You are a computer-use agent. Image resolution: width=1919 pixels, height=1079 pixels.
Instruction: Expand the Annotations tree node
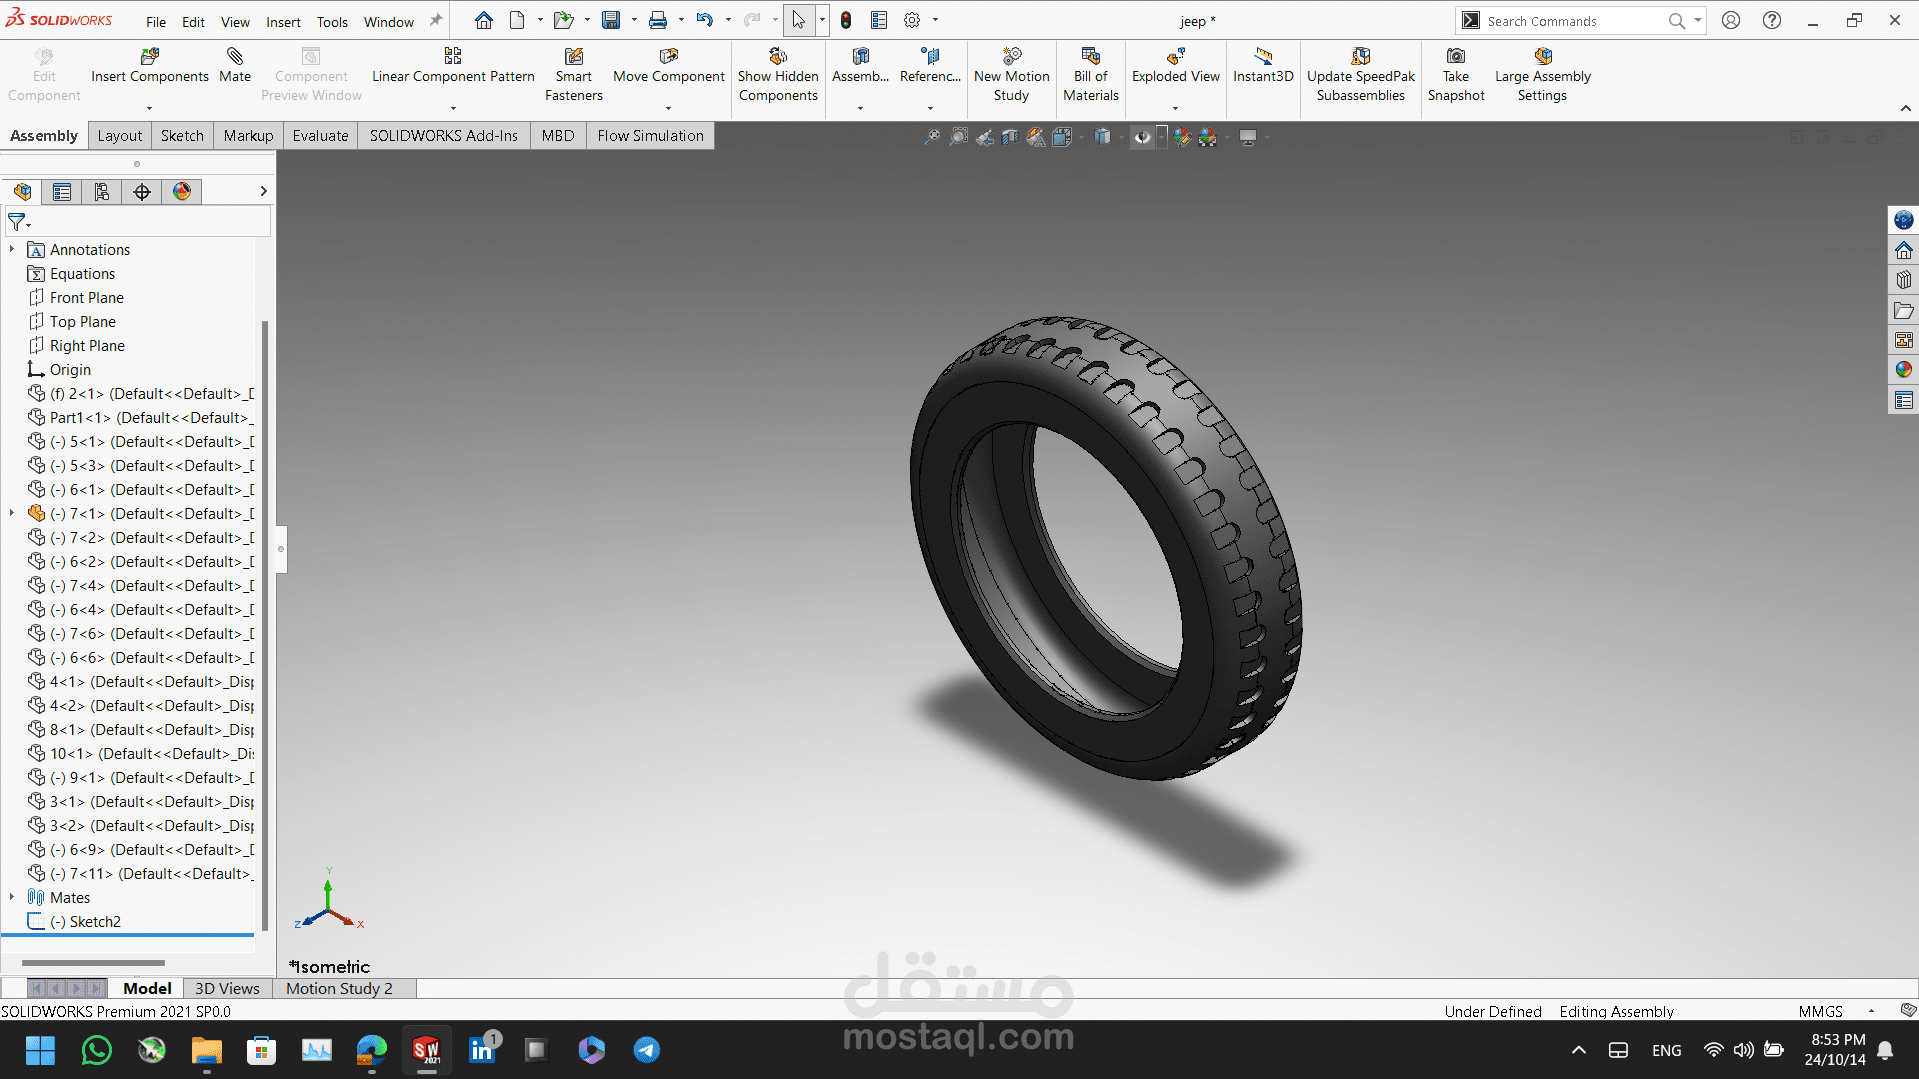click(x=12, y=250)
